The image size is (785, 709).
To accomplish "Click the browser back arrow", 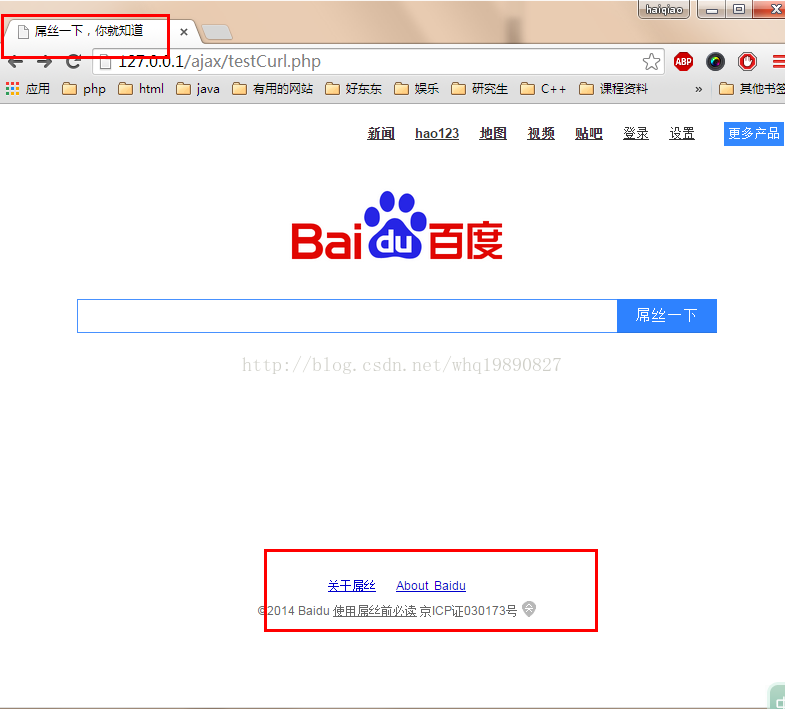I will tap(15, 62).
